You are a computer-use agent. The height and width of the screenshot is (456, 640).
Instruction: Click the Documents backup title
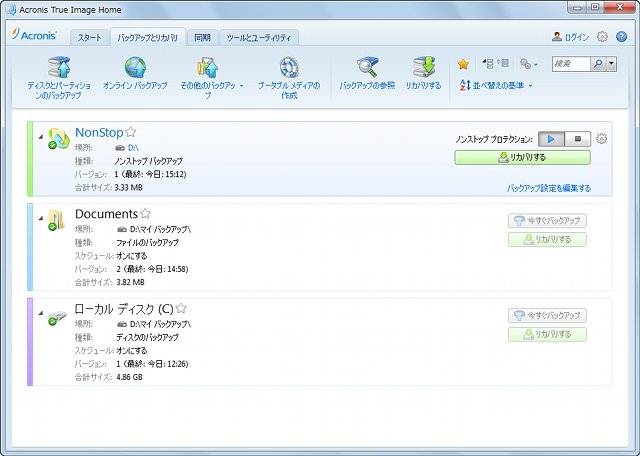(107, 214)
